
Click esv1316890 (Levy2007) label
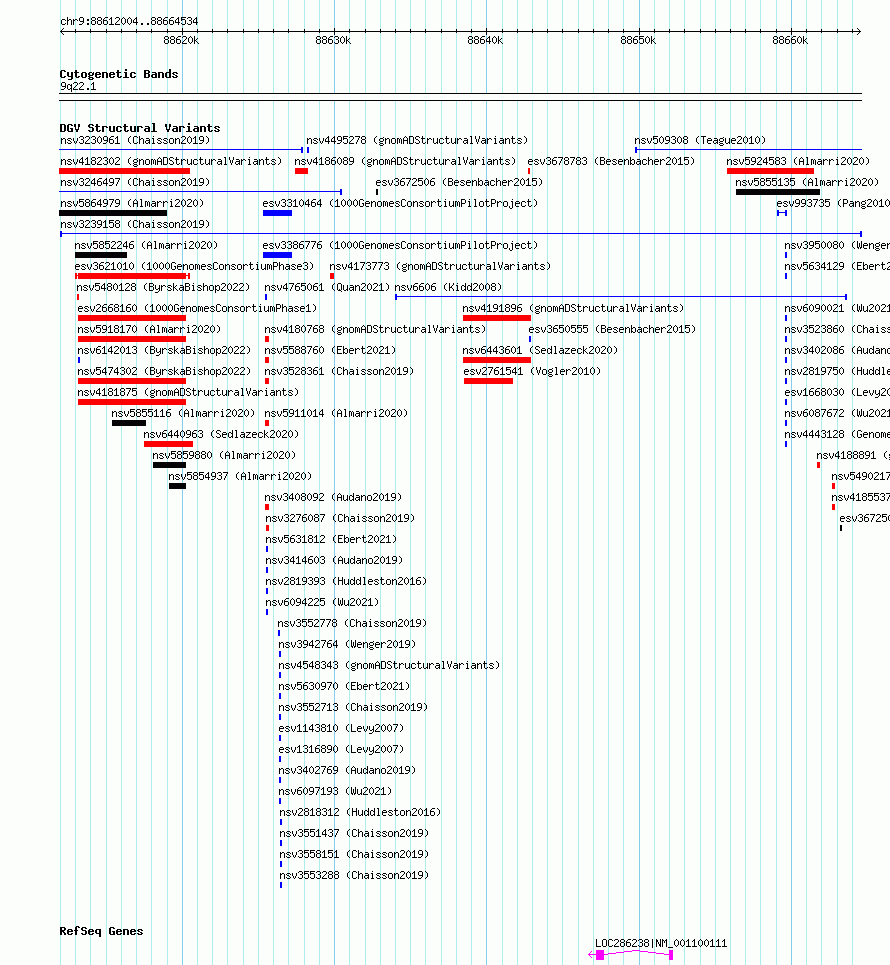click(x=341, y=748)
